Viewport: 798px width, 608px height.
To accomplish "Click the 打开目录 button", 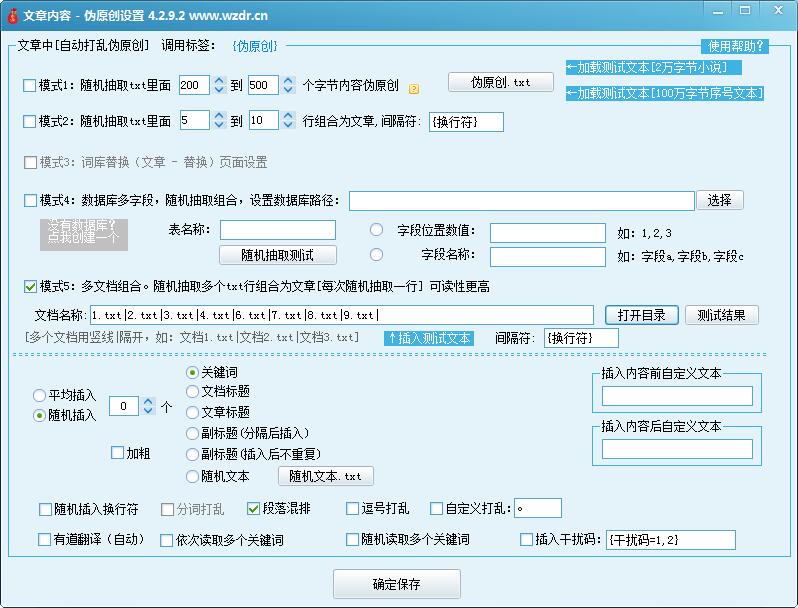I will 641,315.
